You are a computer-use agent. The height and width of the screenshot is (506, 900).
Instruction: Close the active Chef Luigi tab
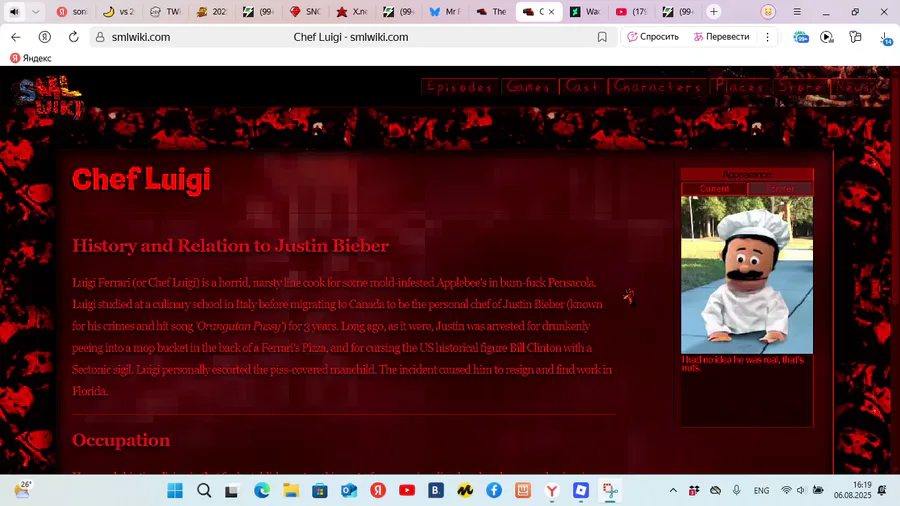(x=552, y=11)
